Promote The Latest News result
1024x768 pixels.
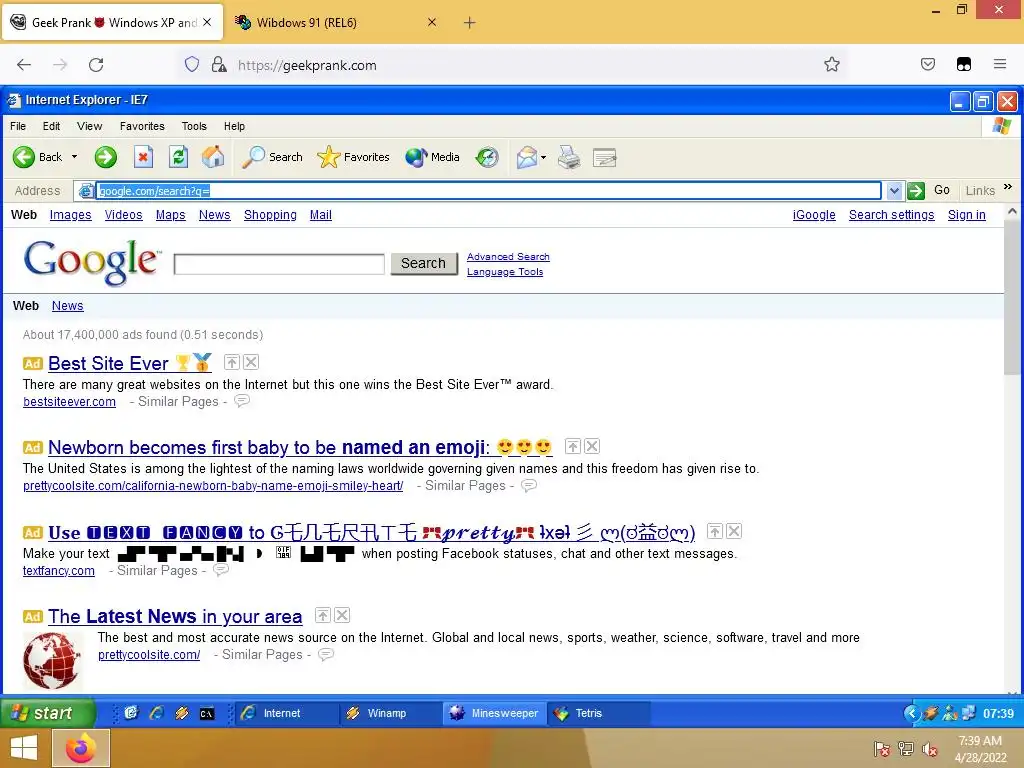[323, 615]
